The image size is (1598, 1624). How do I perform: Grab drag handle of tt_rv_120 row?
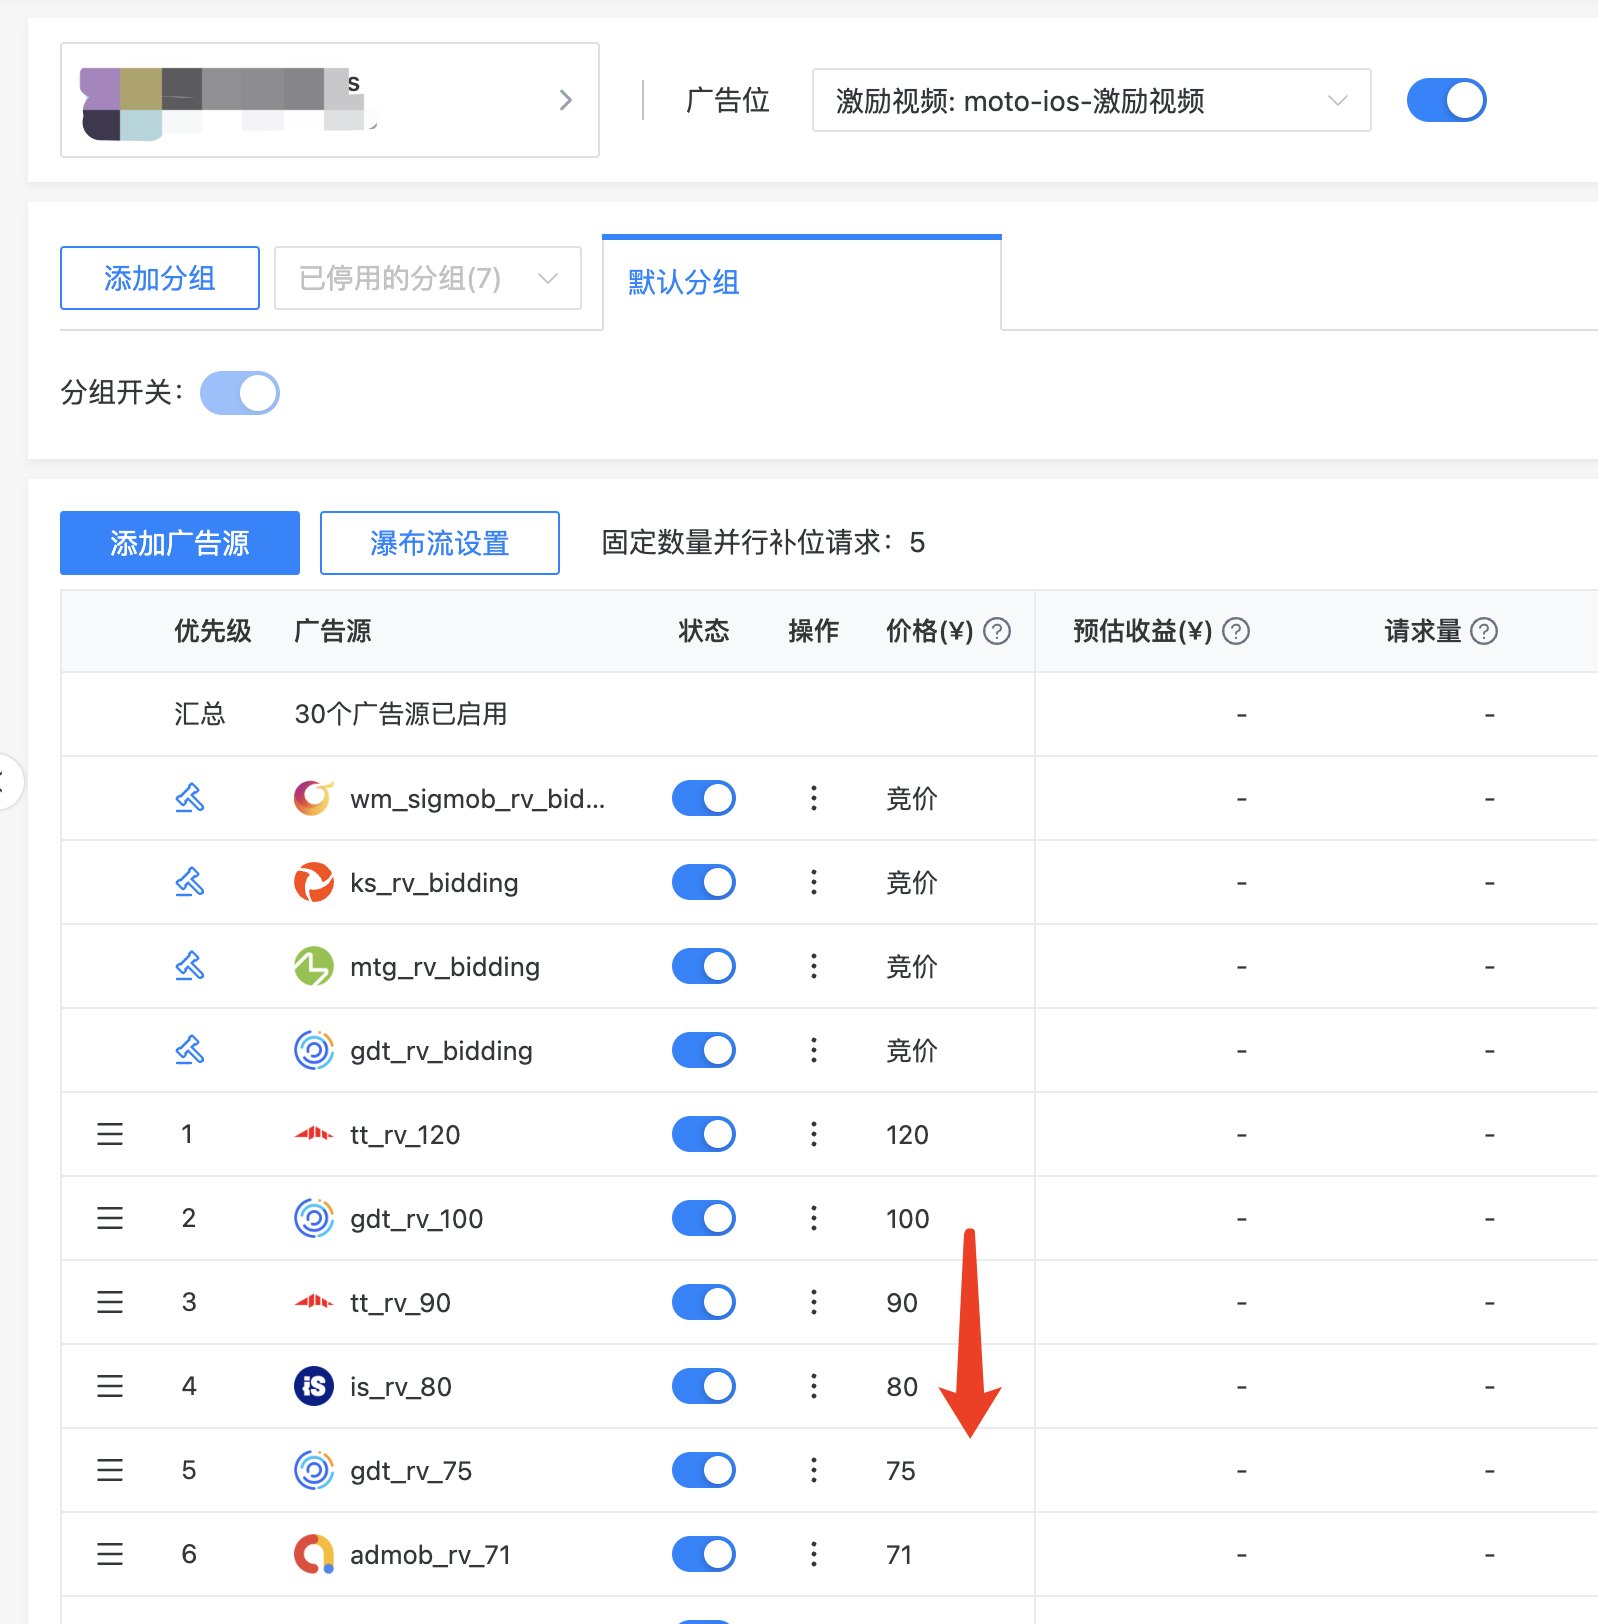pyautogui.click(x=110, y=1134)
